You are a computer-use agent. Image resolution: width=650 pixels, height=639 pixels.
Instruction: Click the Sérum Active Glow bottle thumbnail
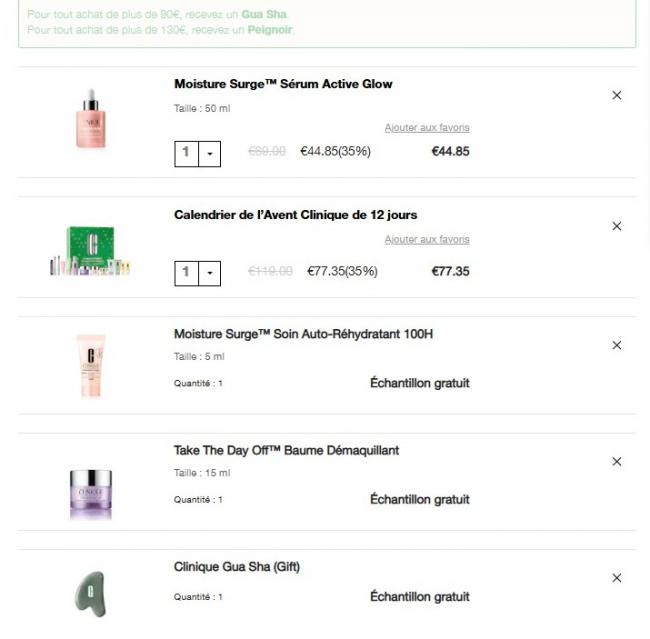(x=90, y=120)
